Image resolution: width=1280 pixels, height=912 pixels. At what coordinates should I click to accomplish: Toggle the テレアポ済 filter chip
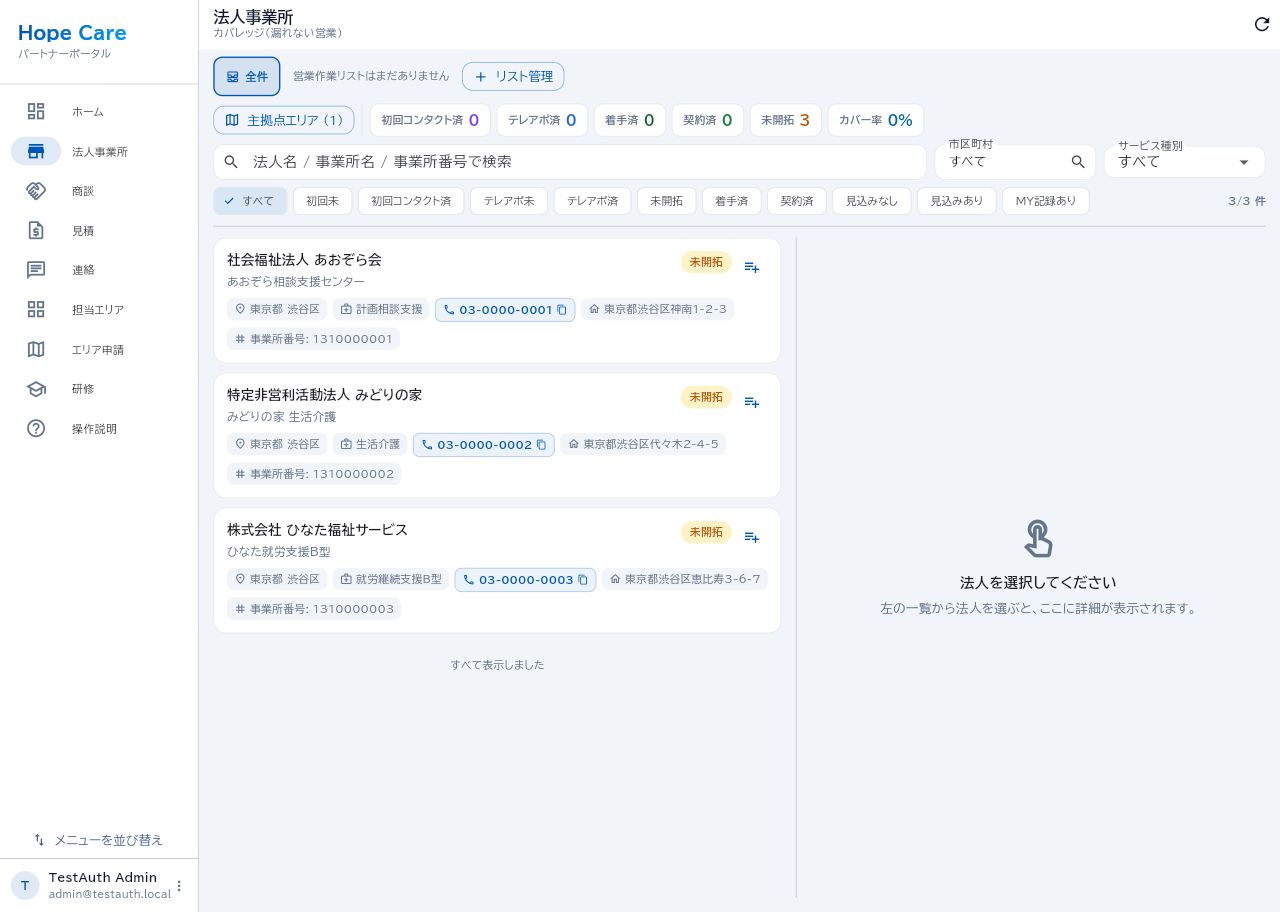592,201
